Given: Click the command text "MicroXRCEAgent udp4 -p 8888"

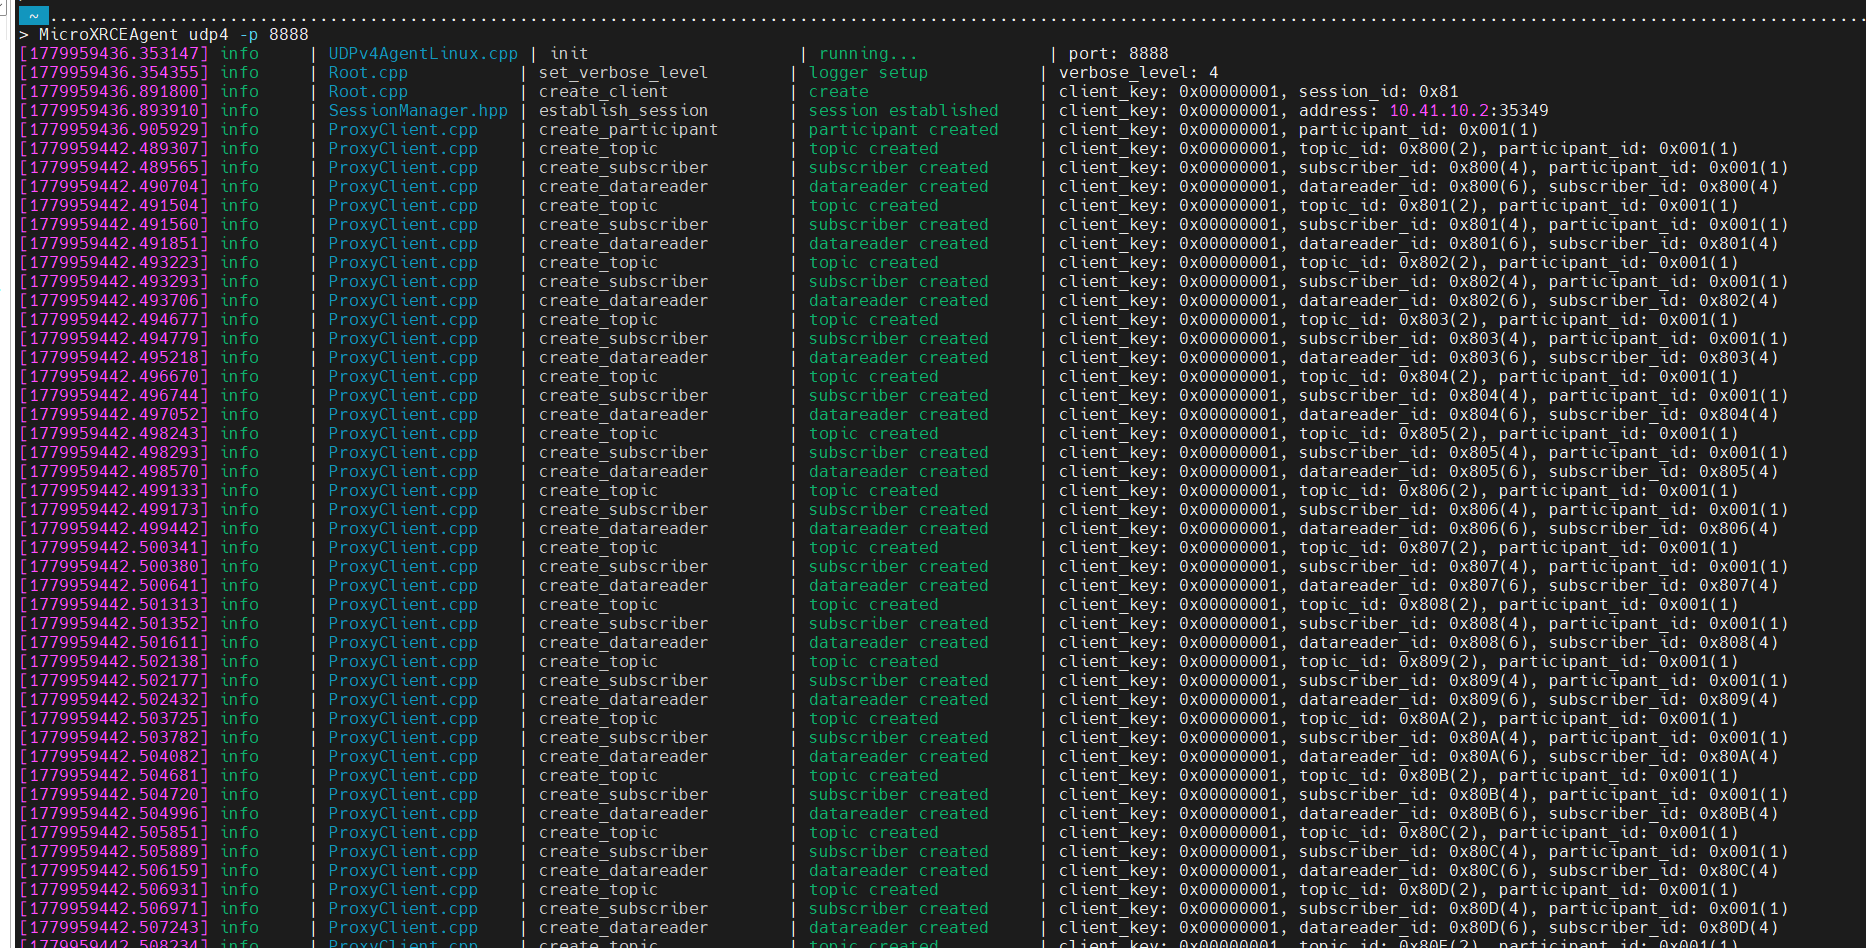Looking at the screenshot, I should click(x=174, y=34).
